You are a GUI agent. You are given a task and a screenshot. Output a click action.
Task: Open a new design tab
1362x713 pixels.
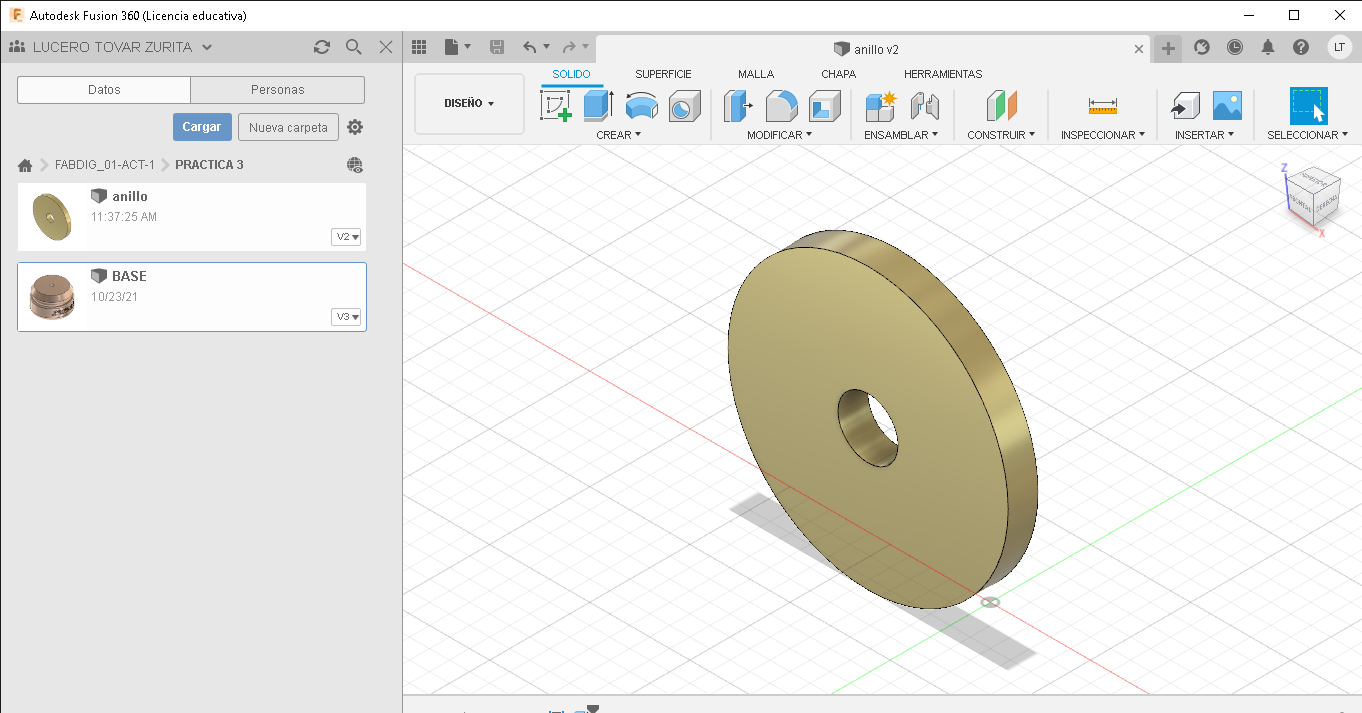(x=1168, y=48)
